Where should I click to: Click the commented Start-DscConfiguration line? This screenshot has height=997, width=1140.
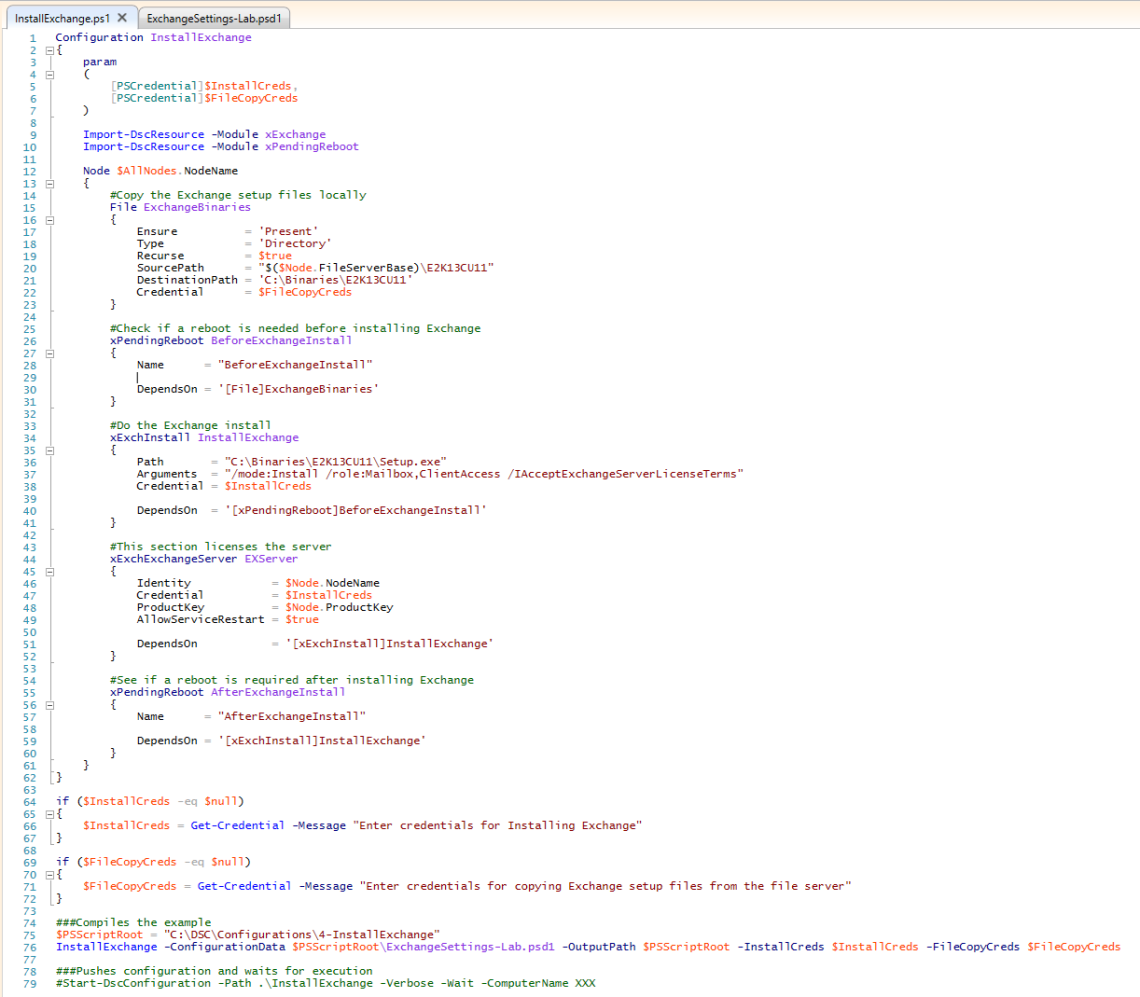pos(325,983)
